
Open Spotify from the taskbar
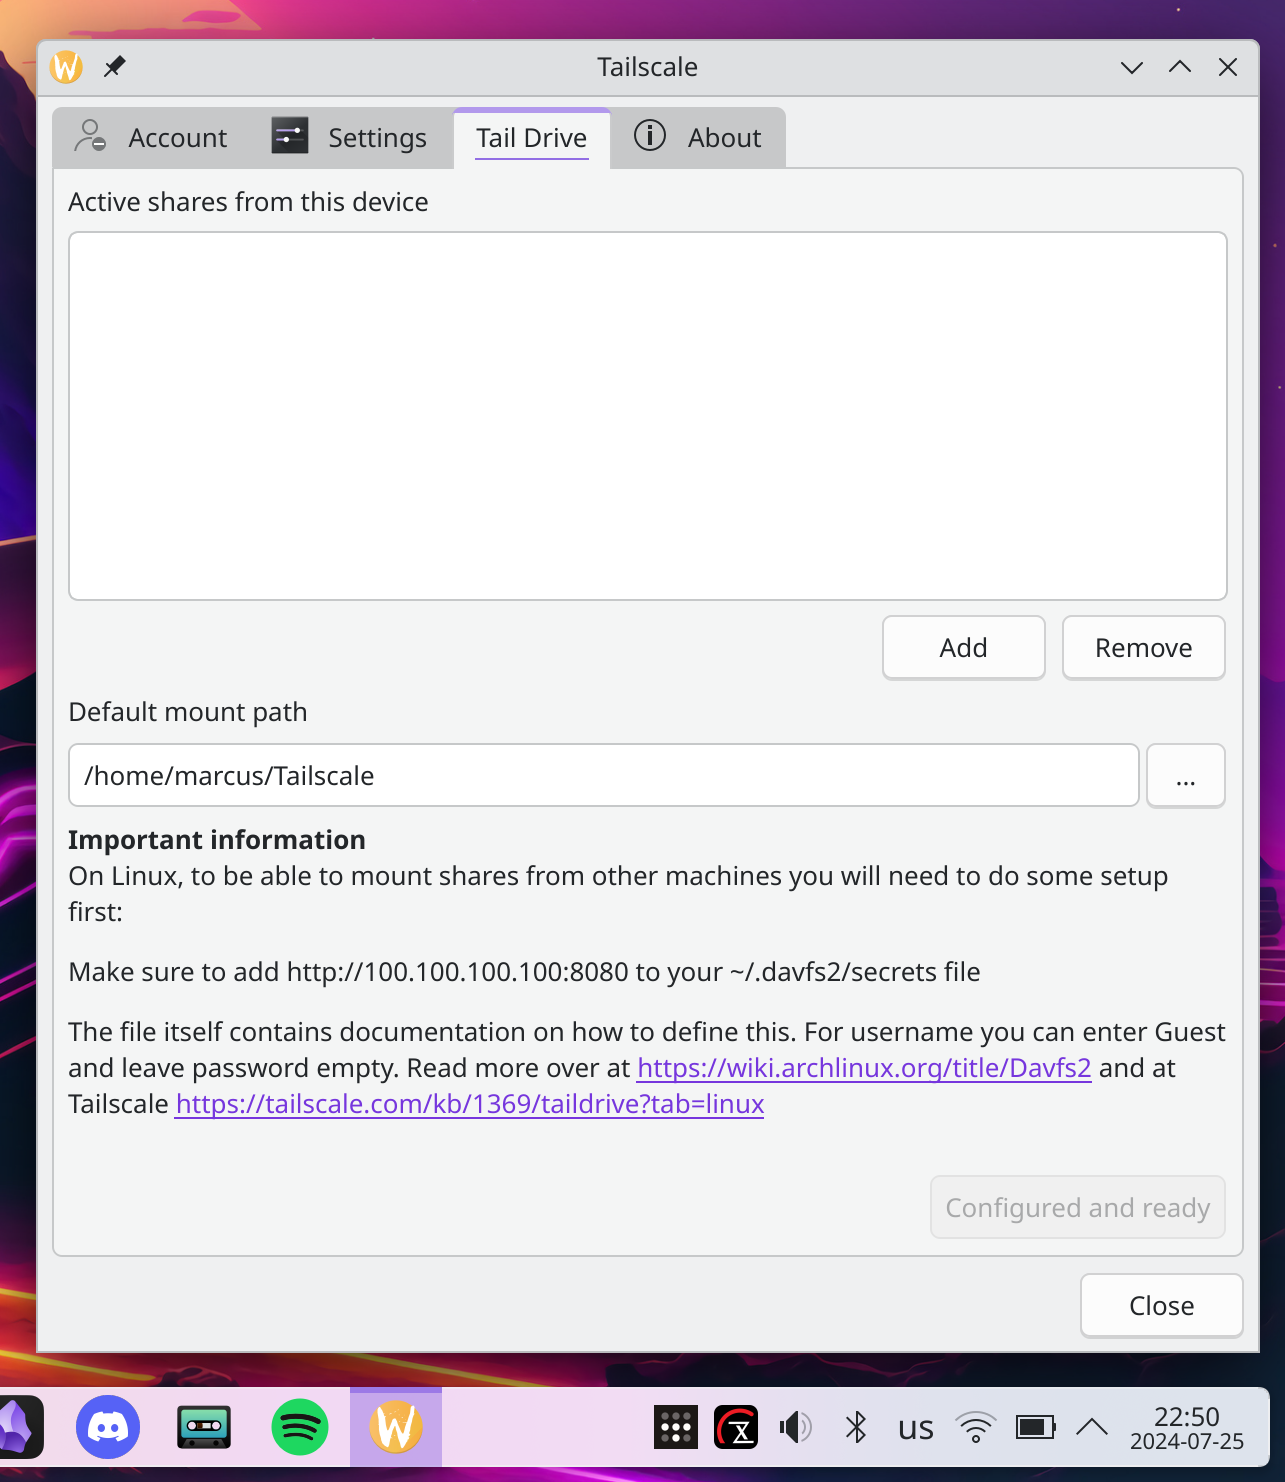[x=300, y=1427]
